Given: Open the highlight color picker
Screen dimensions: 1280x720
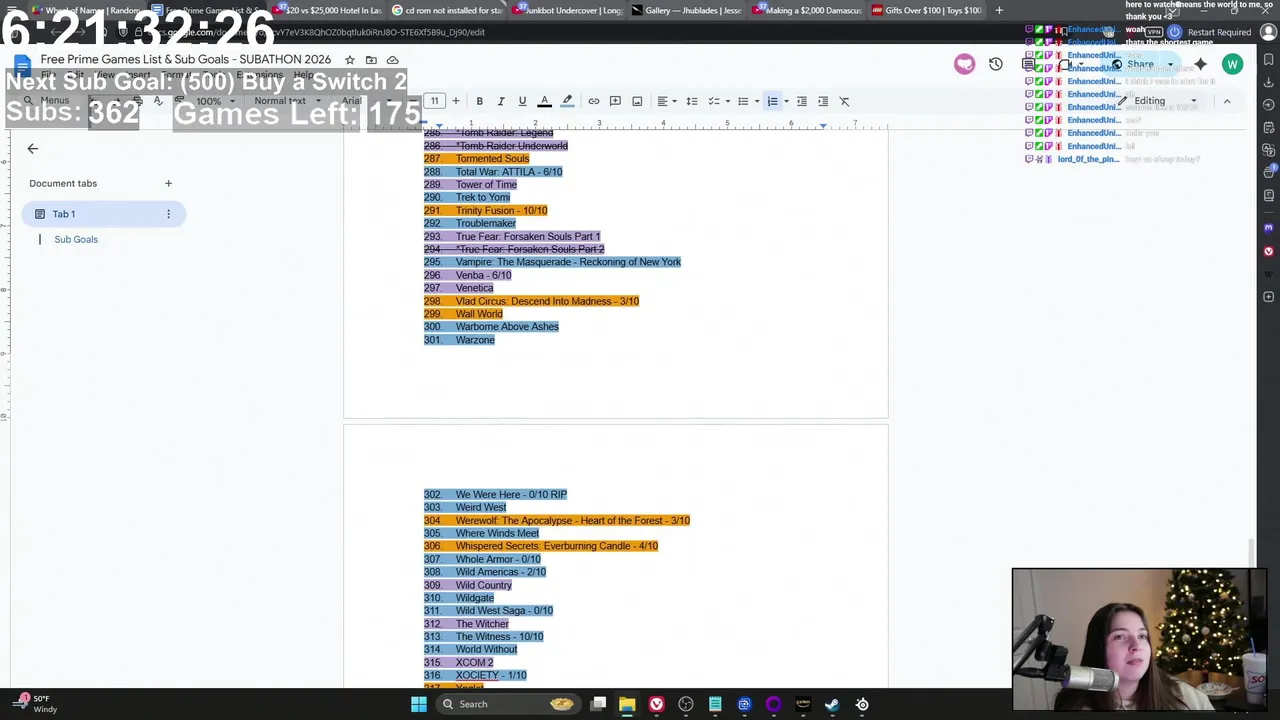Looking at the screenshot, I should click(567, 101).
